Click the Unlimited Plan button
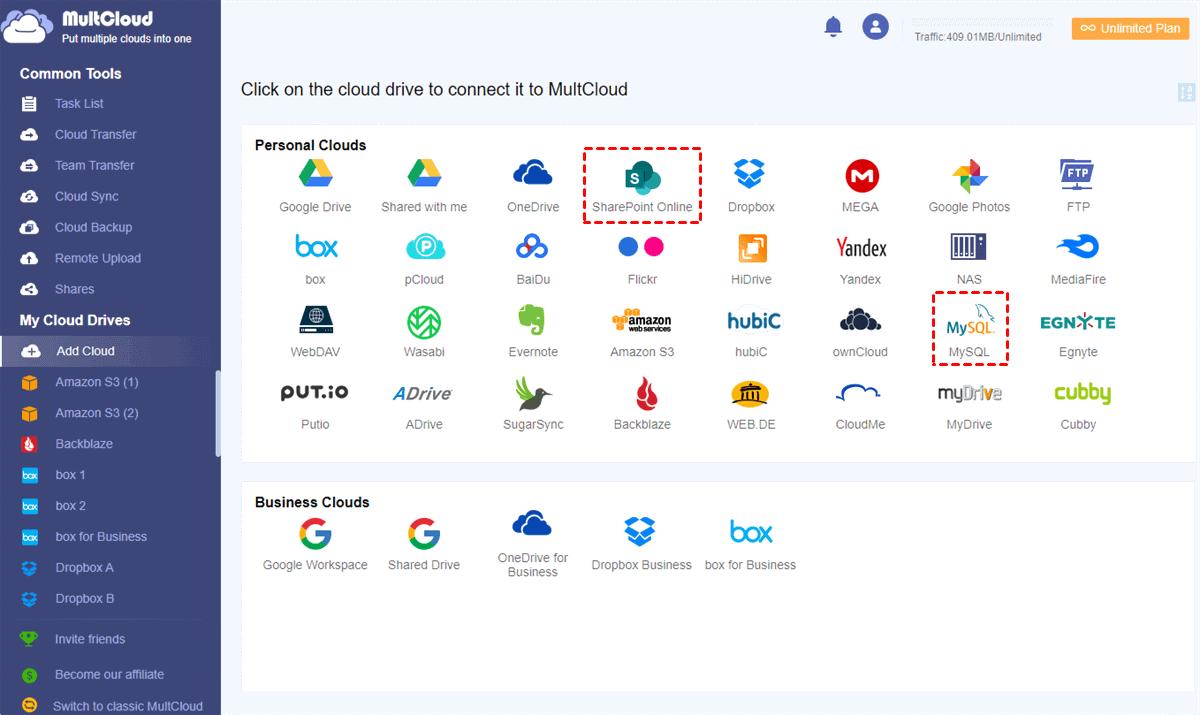 coord(1130,29)
